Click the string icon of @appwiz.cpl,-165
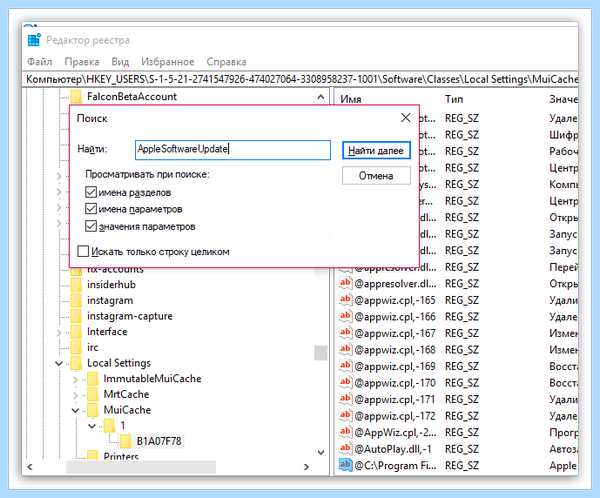The image size is (600, 498). coord(345,300)
